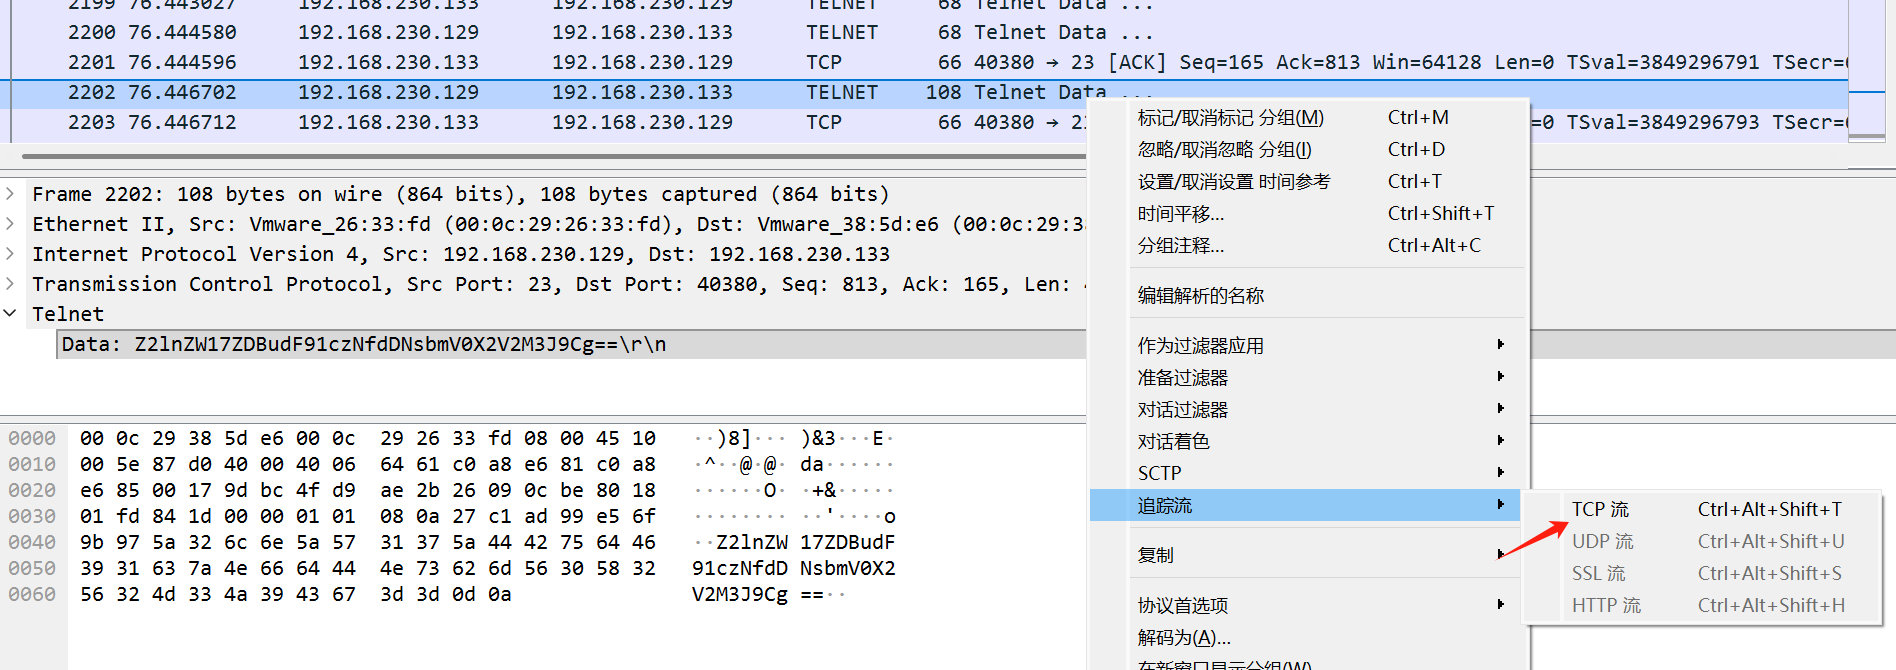Select 编辑解析的名称 menu entry
Screen dimensions: 1896x670
[1309, 295]
